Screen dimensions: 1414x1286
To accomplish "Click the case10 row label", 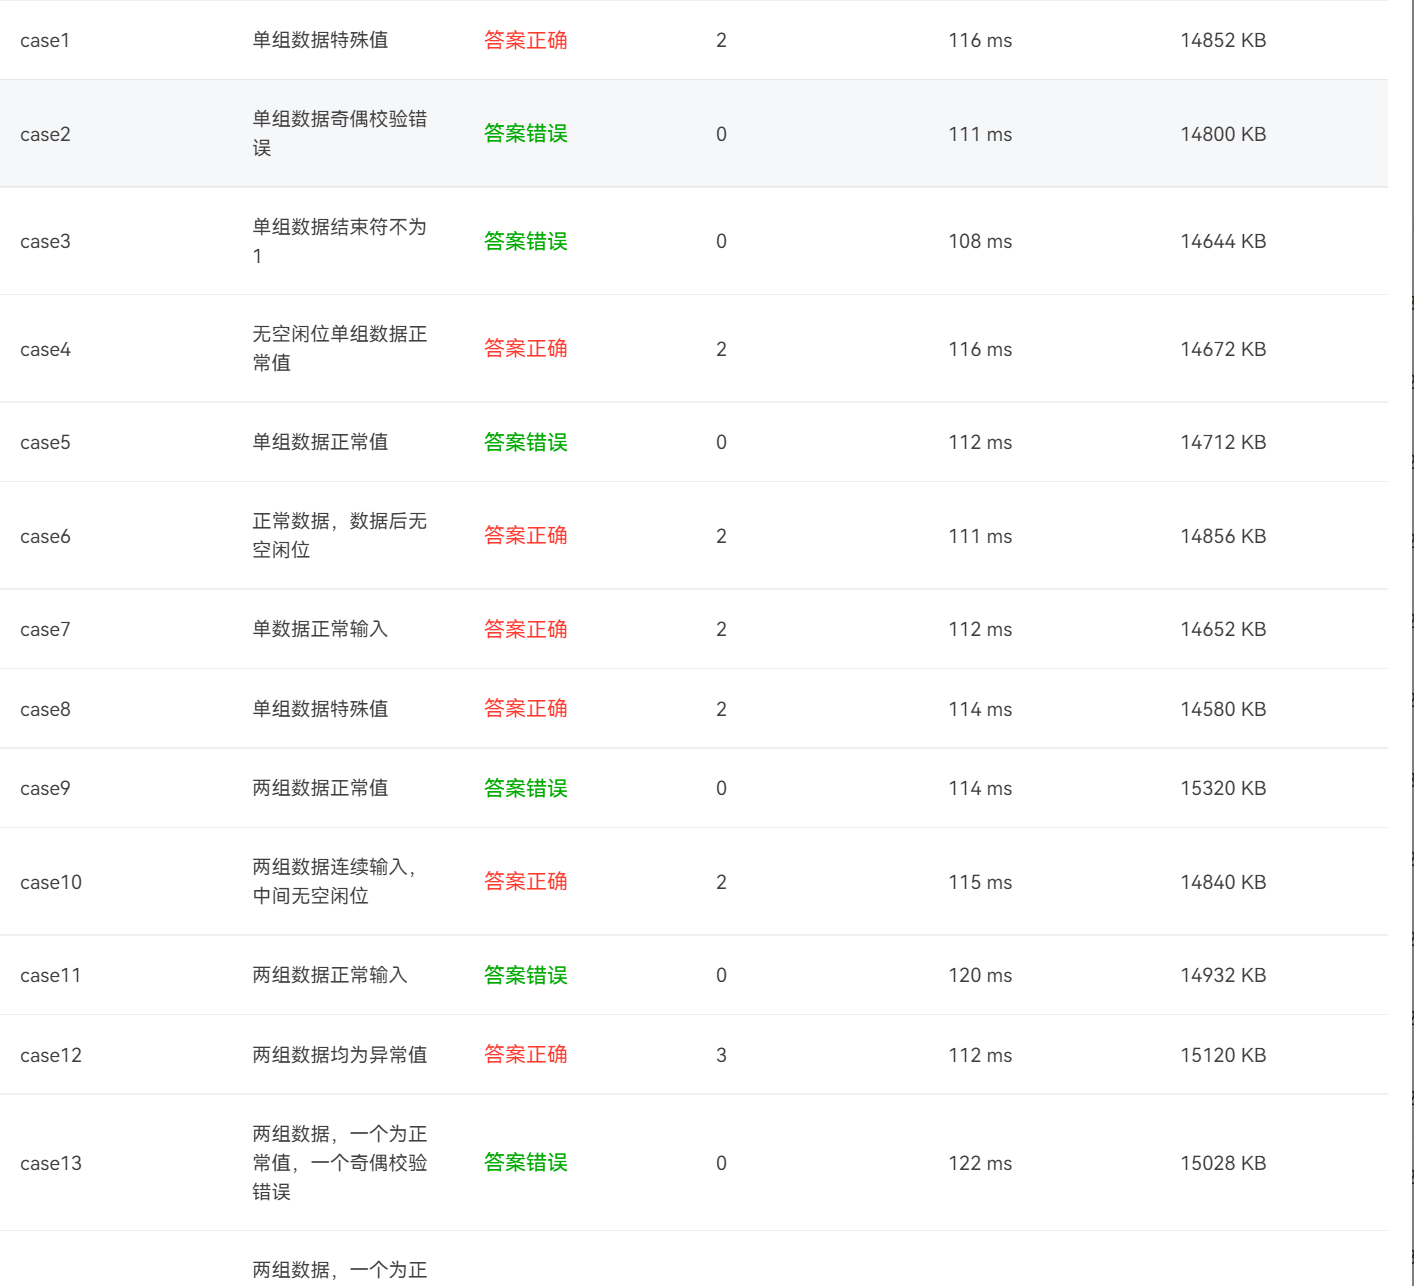I will coord(51,883).
